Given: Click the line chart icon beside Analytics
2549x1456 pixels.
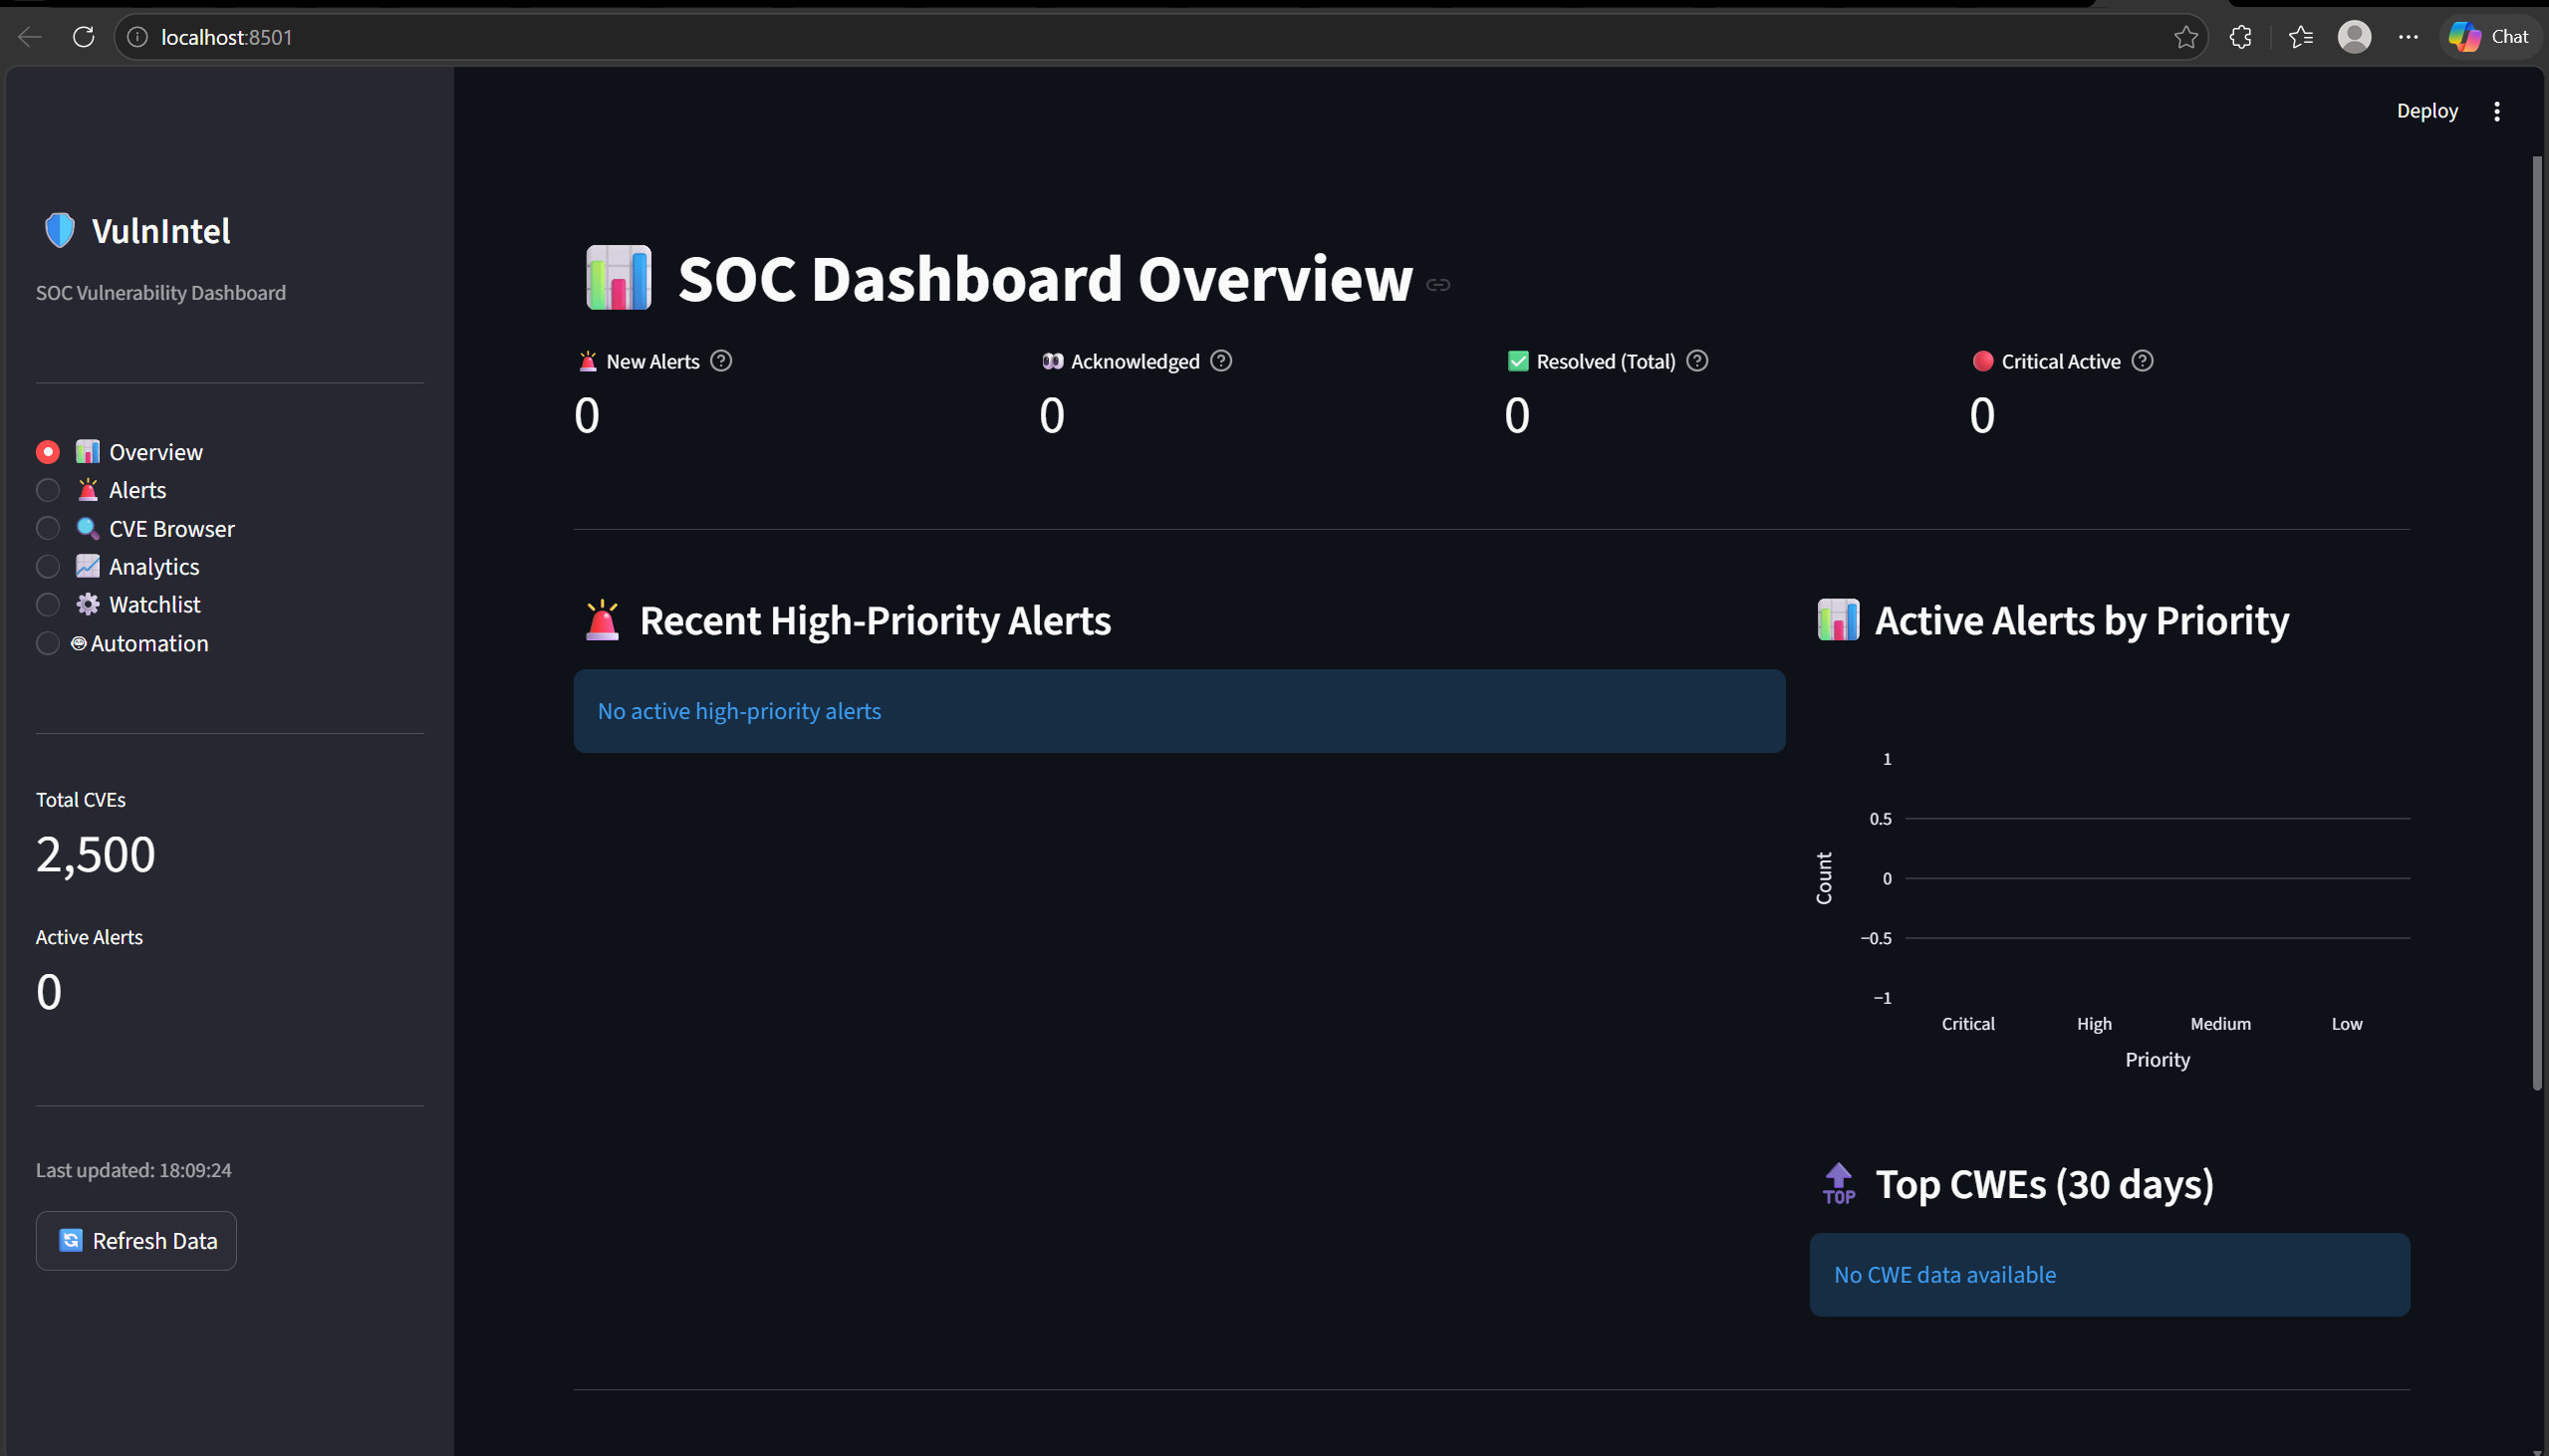Looking at the screenshot, I should 88,566.
